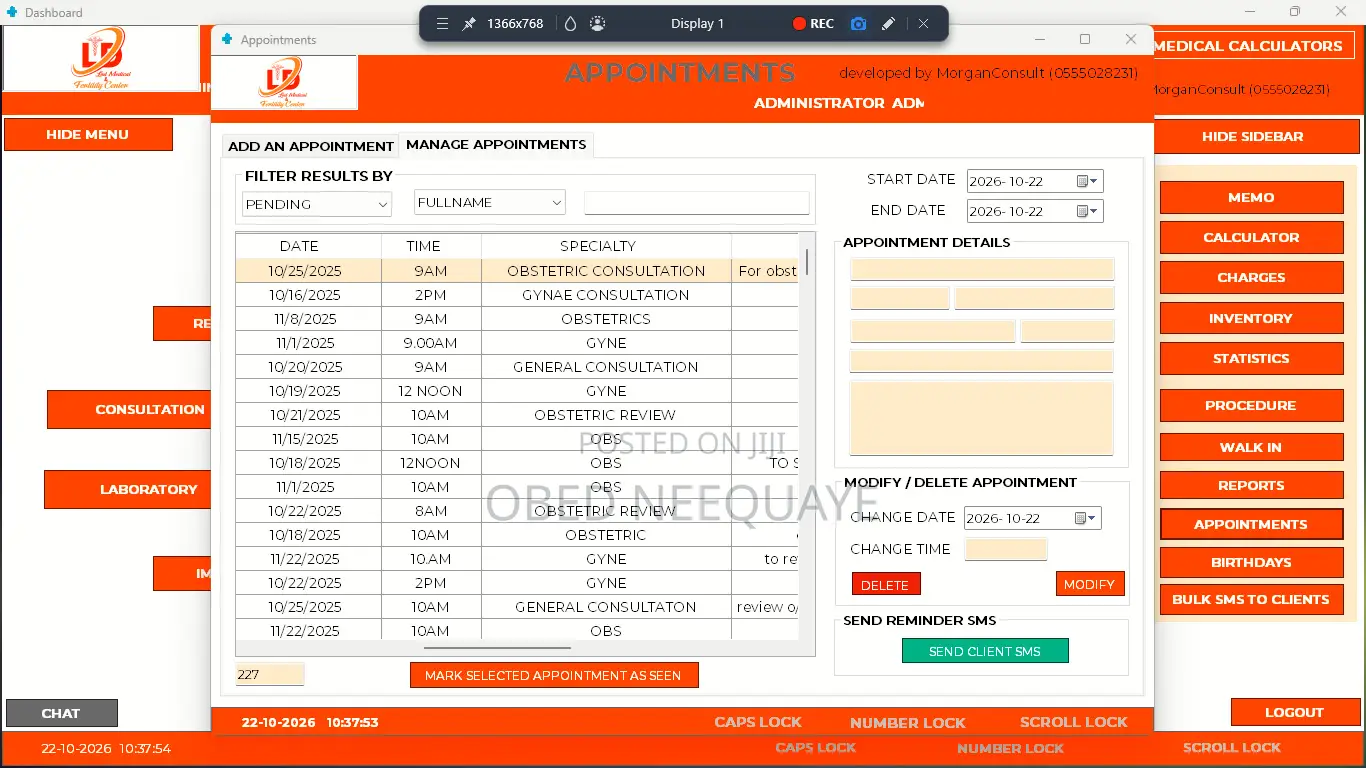Click the CHANGE TIME input field
This screenshot has height=768, width=1366.
click(1006, 549)
